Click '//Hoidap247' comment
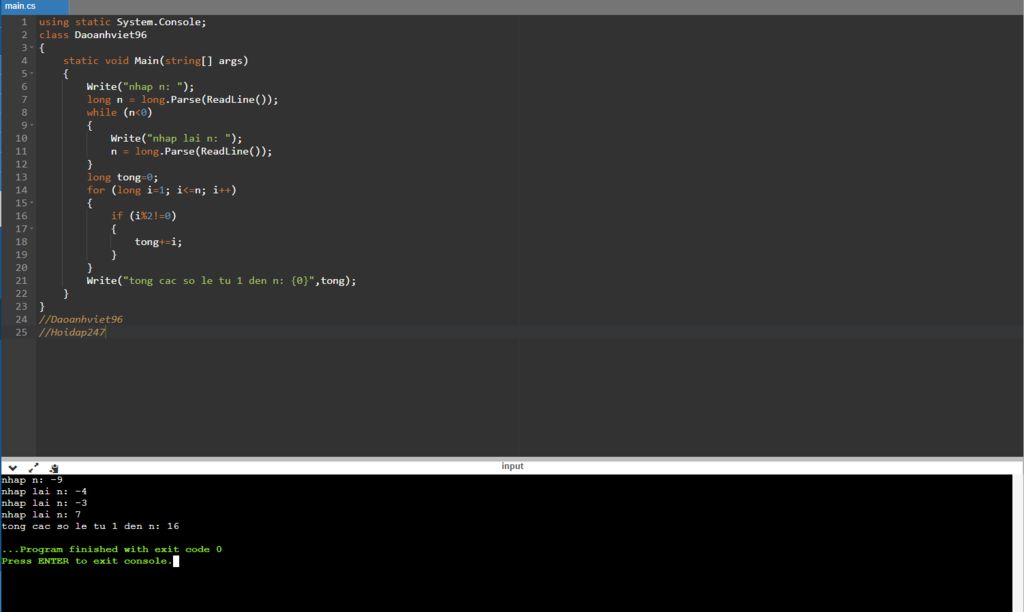The width and height of the screenshot is (1024, 612). click(x=72, y=332)
